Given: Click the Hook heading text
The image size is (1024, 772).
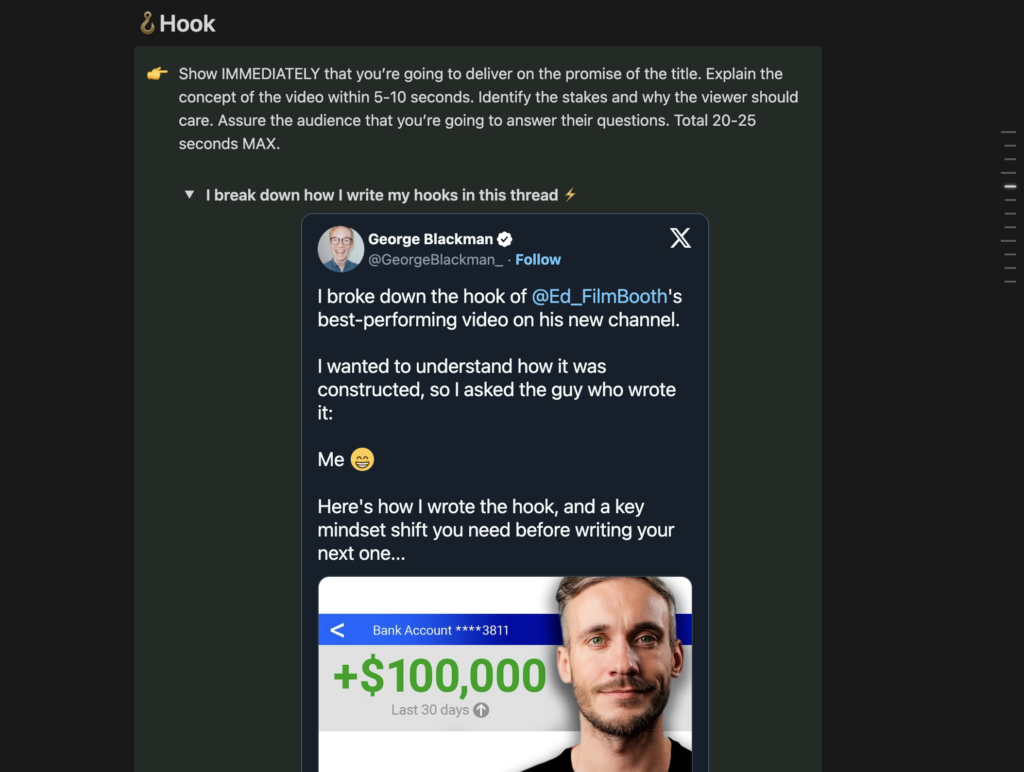Looking at the screenshot, I should [190, 23].
